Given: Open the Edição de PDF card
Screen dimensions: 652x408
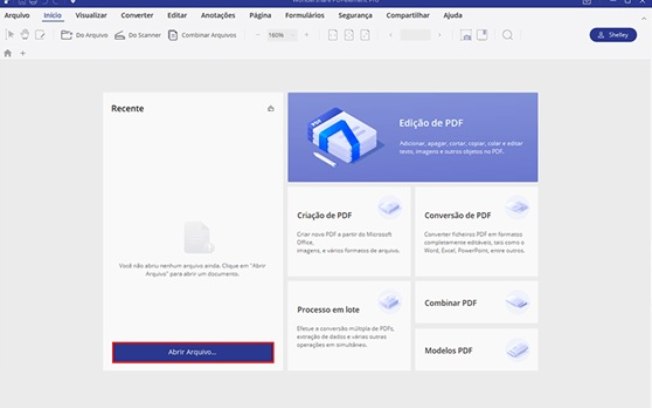Looking at the screenshot, I should tap(412, 135).
